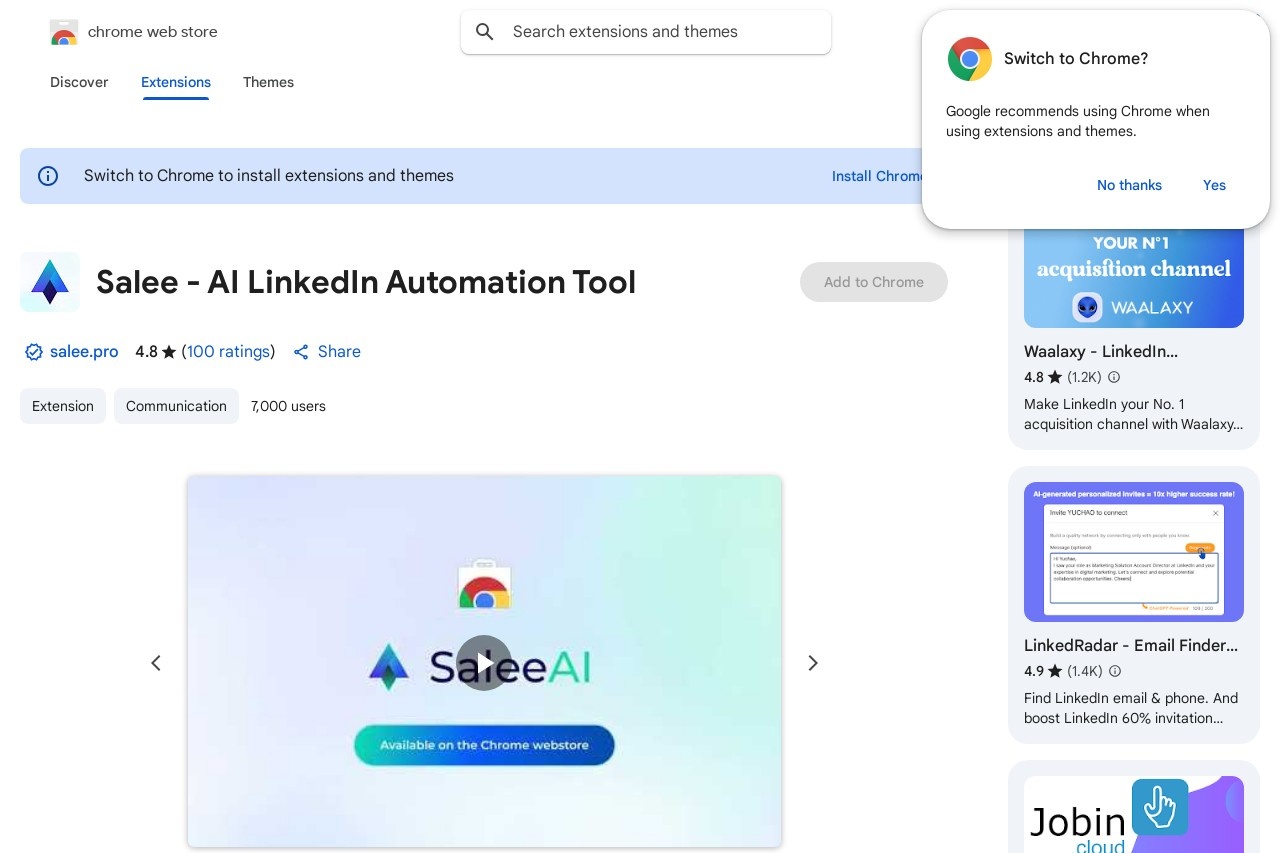Viewport: 1280px width, 853px height.
Task: Click the info icon in Switch to Chrome banner
Action: coord(48,176)
